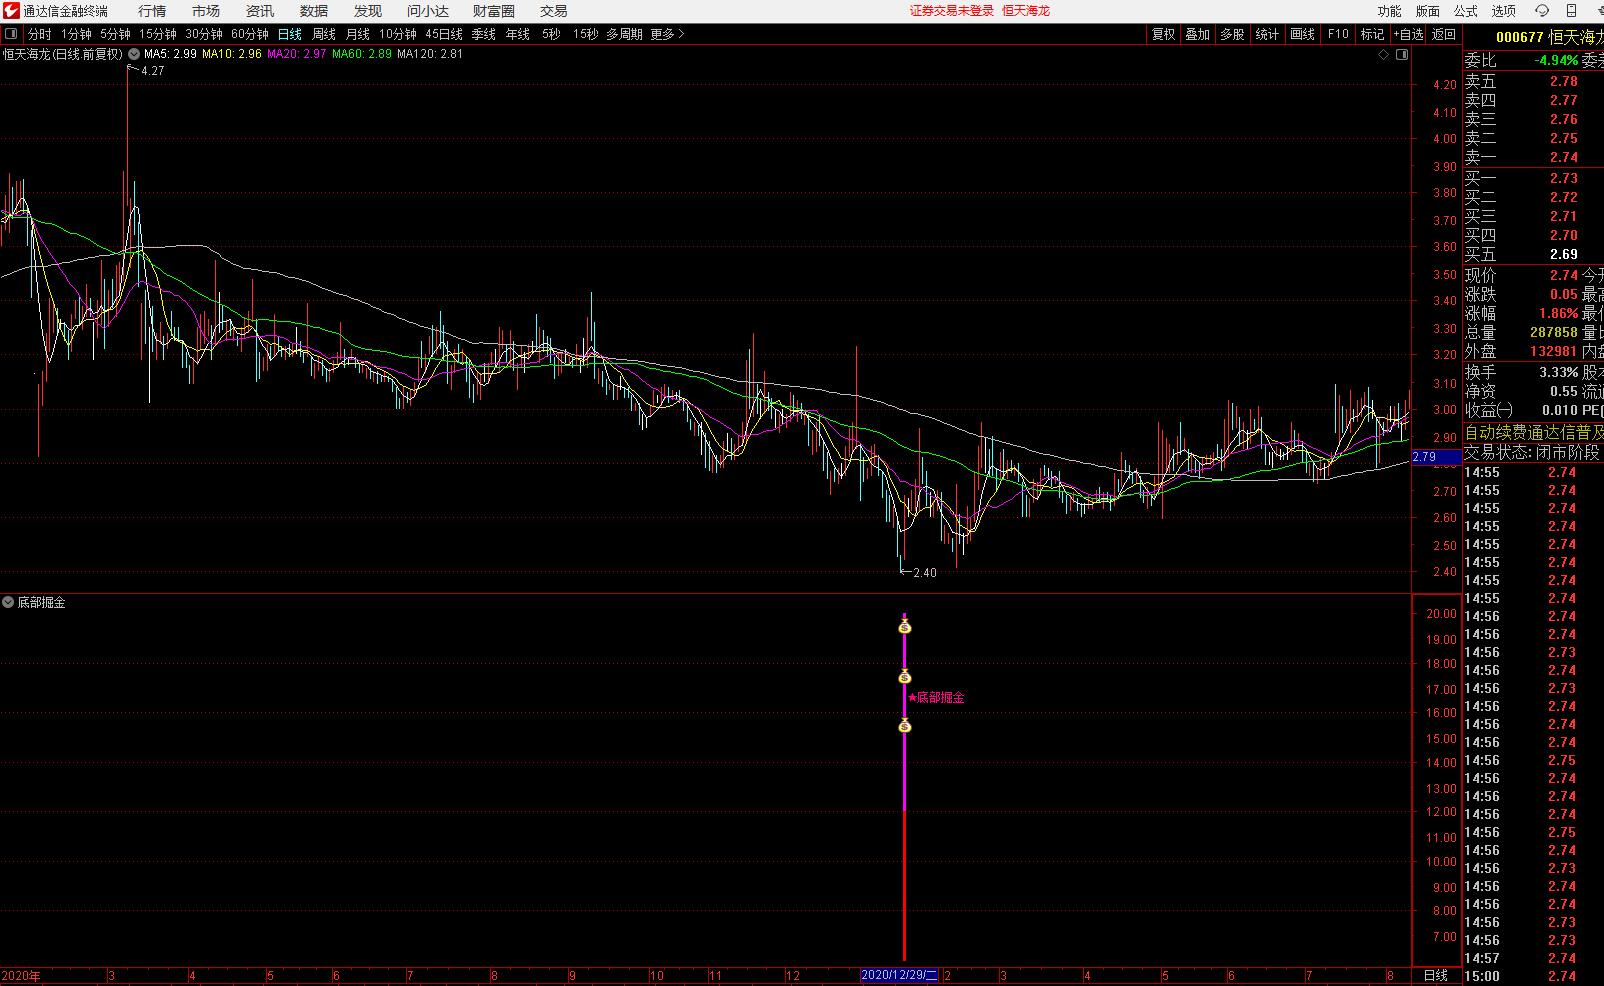The image size is (1604, 986).
Task: Expand 底部掘金 indicator dropdown arrow
Action: click(x=8, y=603)
